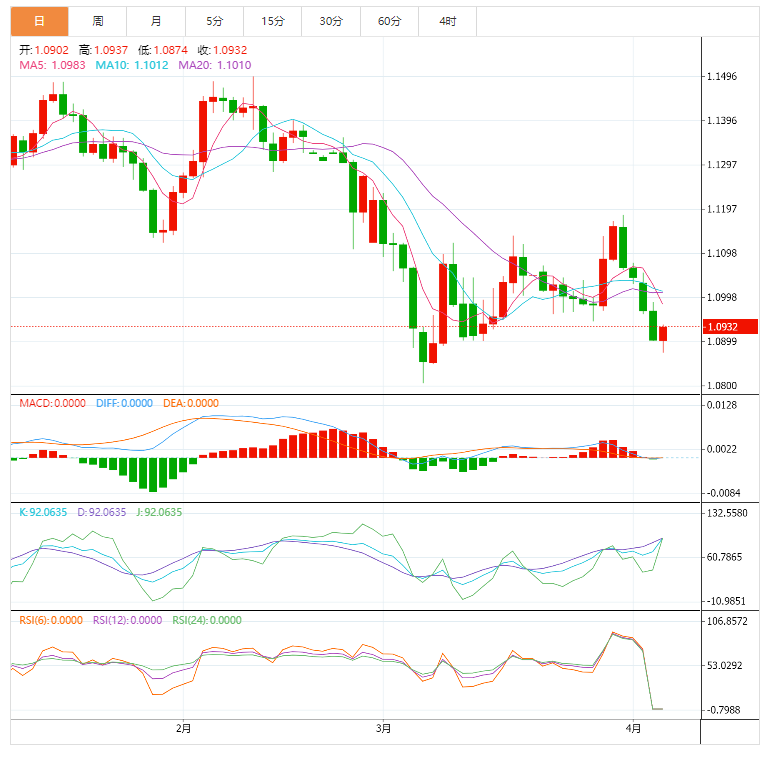Click the RSI(6): 0.0000 label
The image size is (767, 760).
tap(51, 621)
